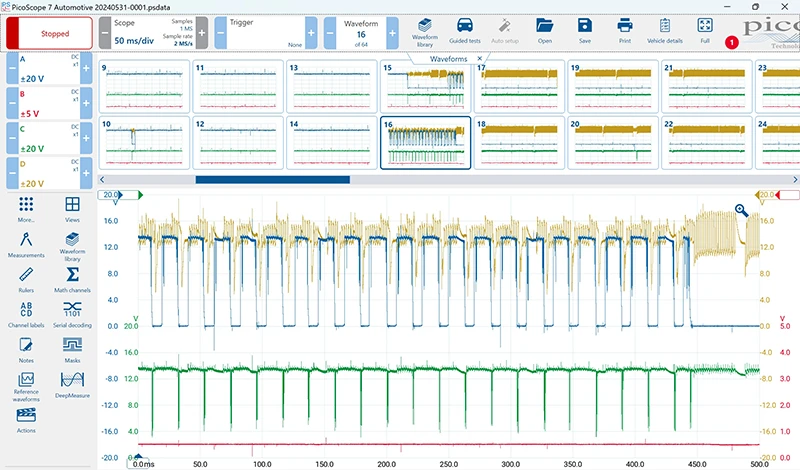Select waveform thumbnail 13
The height and width of the screenshot is (470, 800).
pyautogui.click(x=332, y=86)
